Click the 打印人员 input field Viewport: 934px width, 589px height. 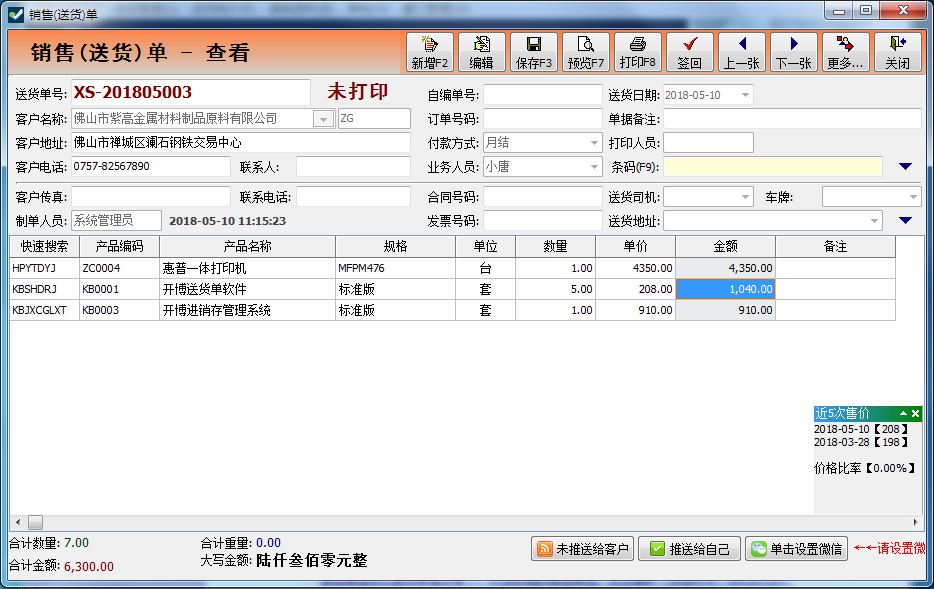[708, 143]
